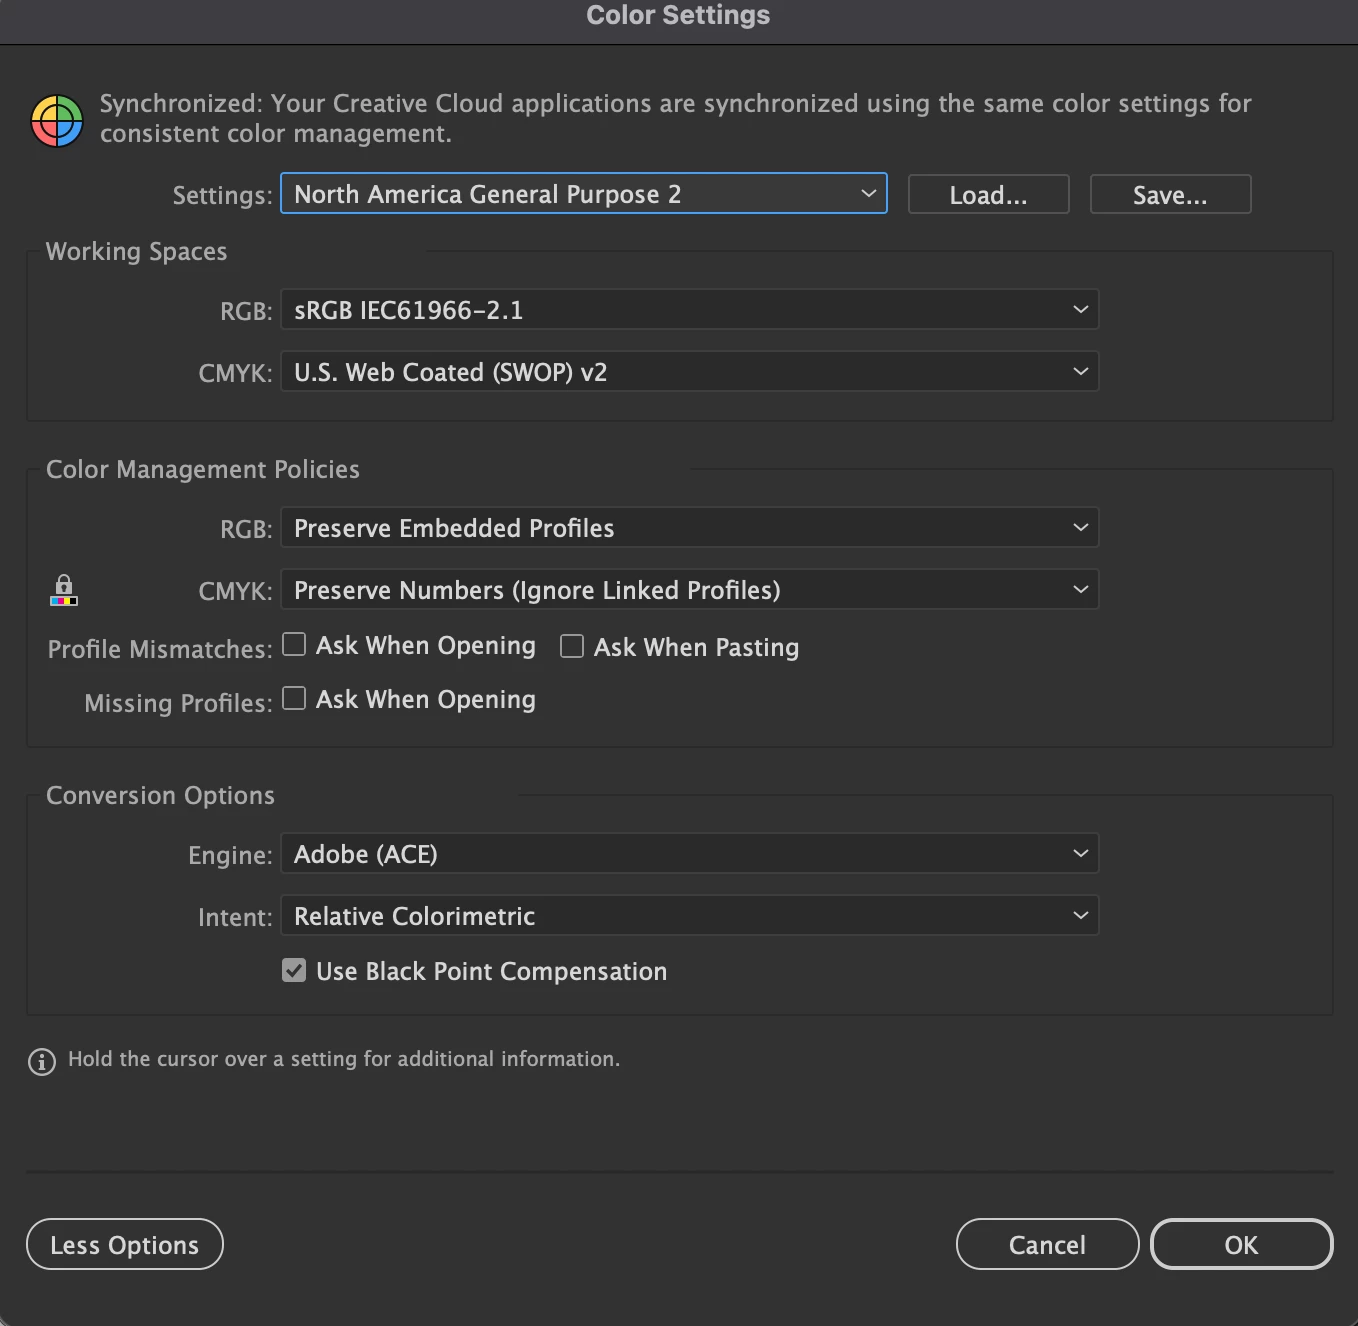Open the Working Spaces RGB dropdown
The height and width of the screenshot is (1326, 1358).
tap(690, 309)
